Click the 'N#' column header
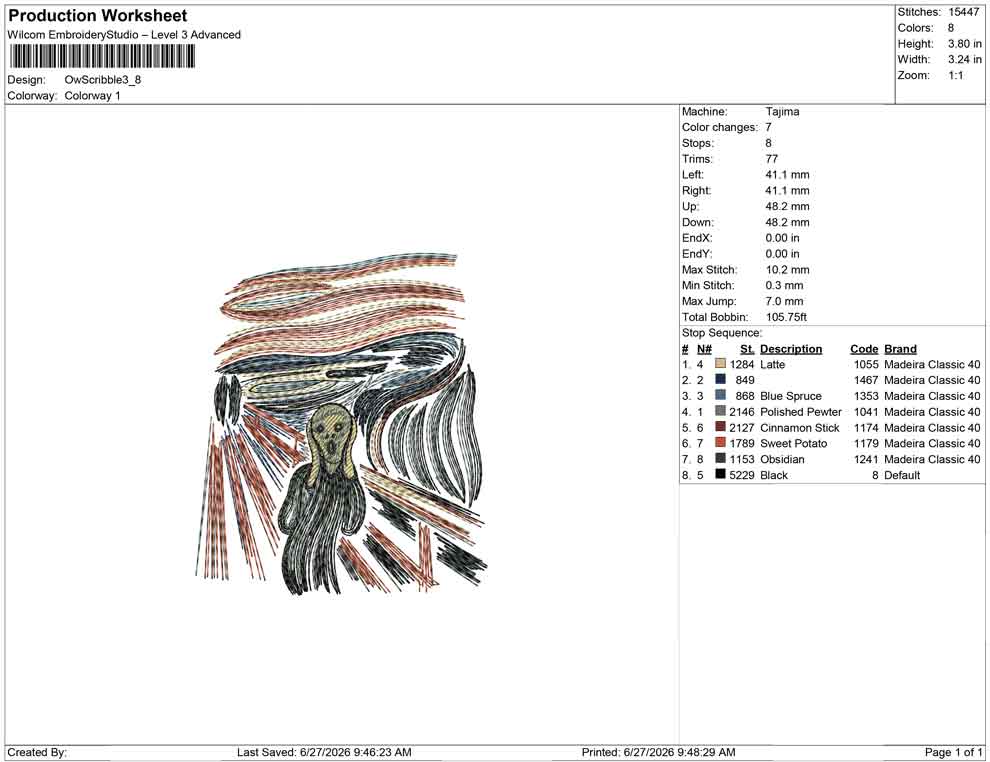Image resolution: width=990 pixels, height=762 pixels. (704, 348)
